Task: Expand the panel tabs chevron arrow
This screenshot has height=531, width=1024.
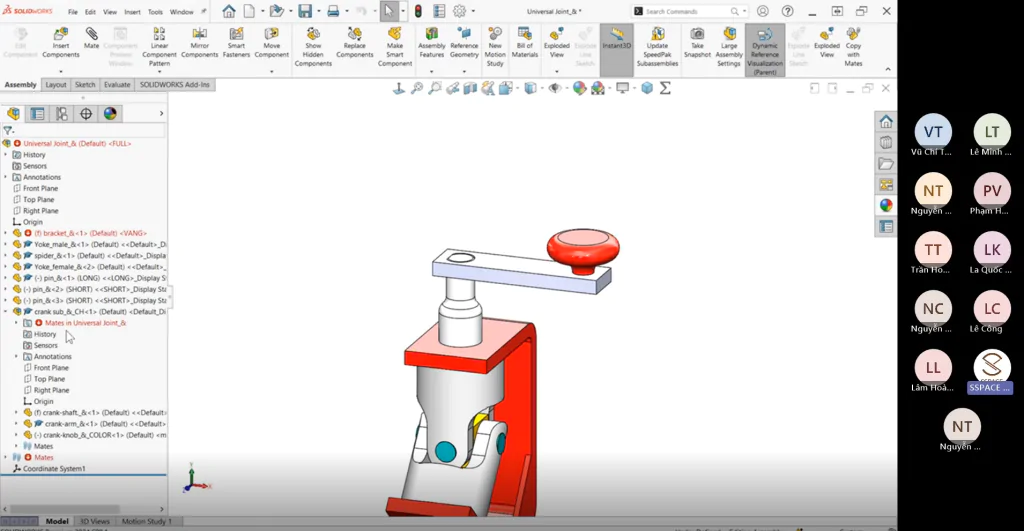Action: (x=161, y=114)
